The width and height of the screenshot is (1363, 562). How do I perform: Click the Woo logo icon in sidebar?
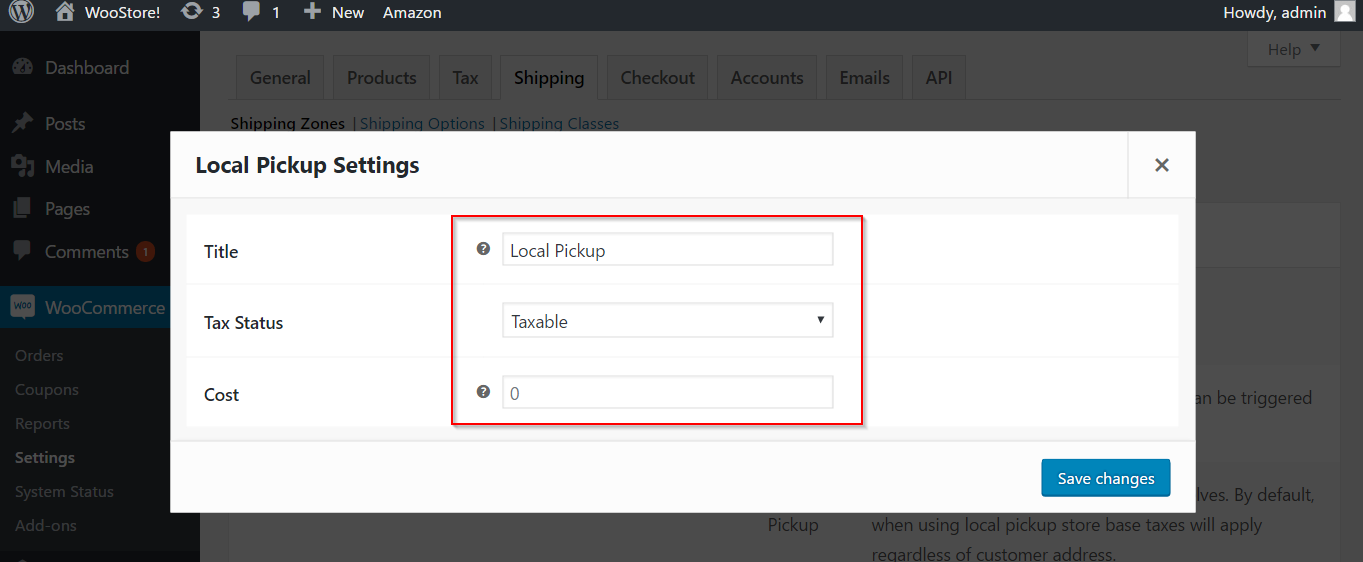point(22,307)
